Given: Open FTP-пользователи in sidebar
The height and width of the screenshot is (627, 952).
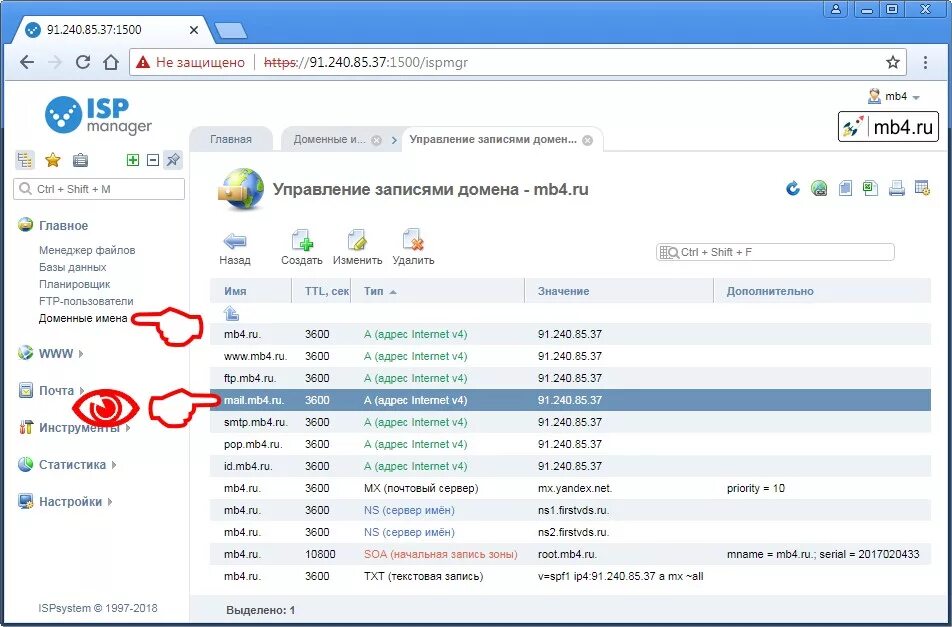Looking at the screenshot, I should coord(86,301).
